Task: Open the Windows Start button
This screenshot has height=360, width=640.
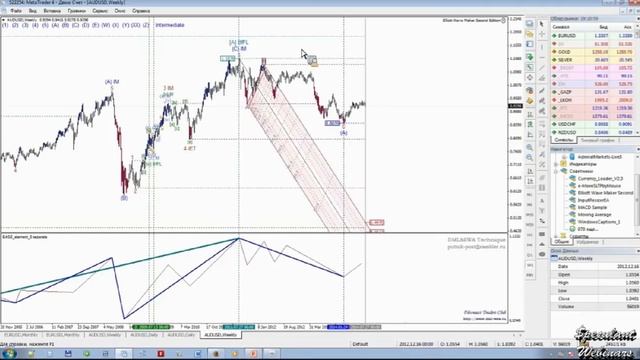Action: 9,353
